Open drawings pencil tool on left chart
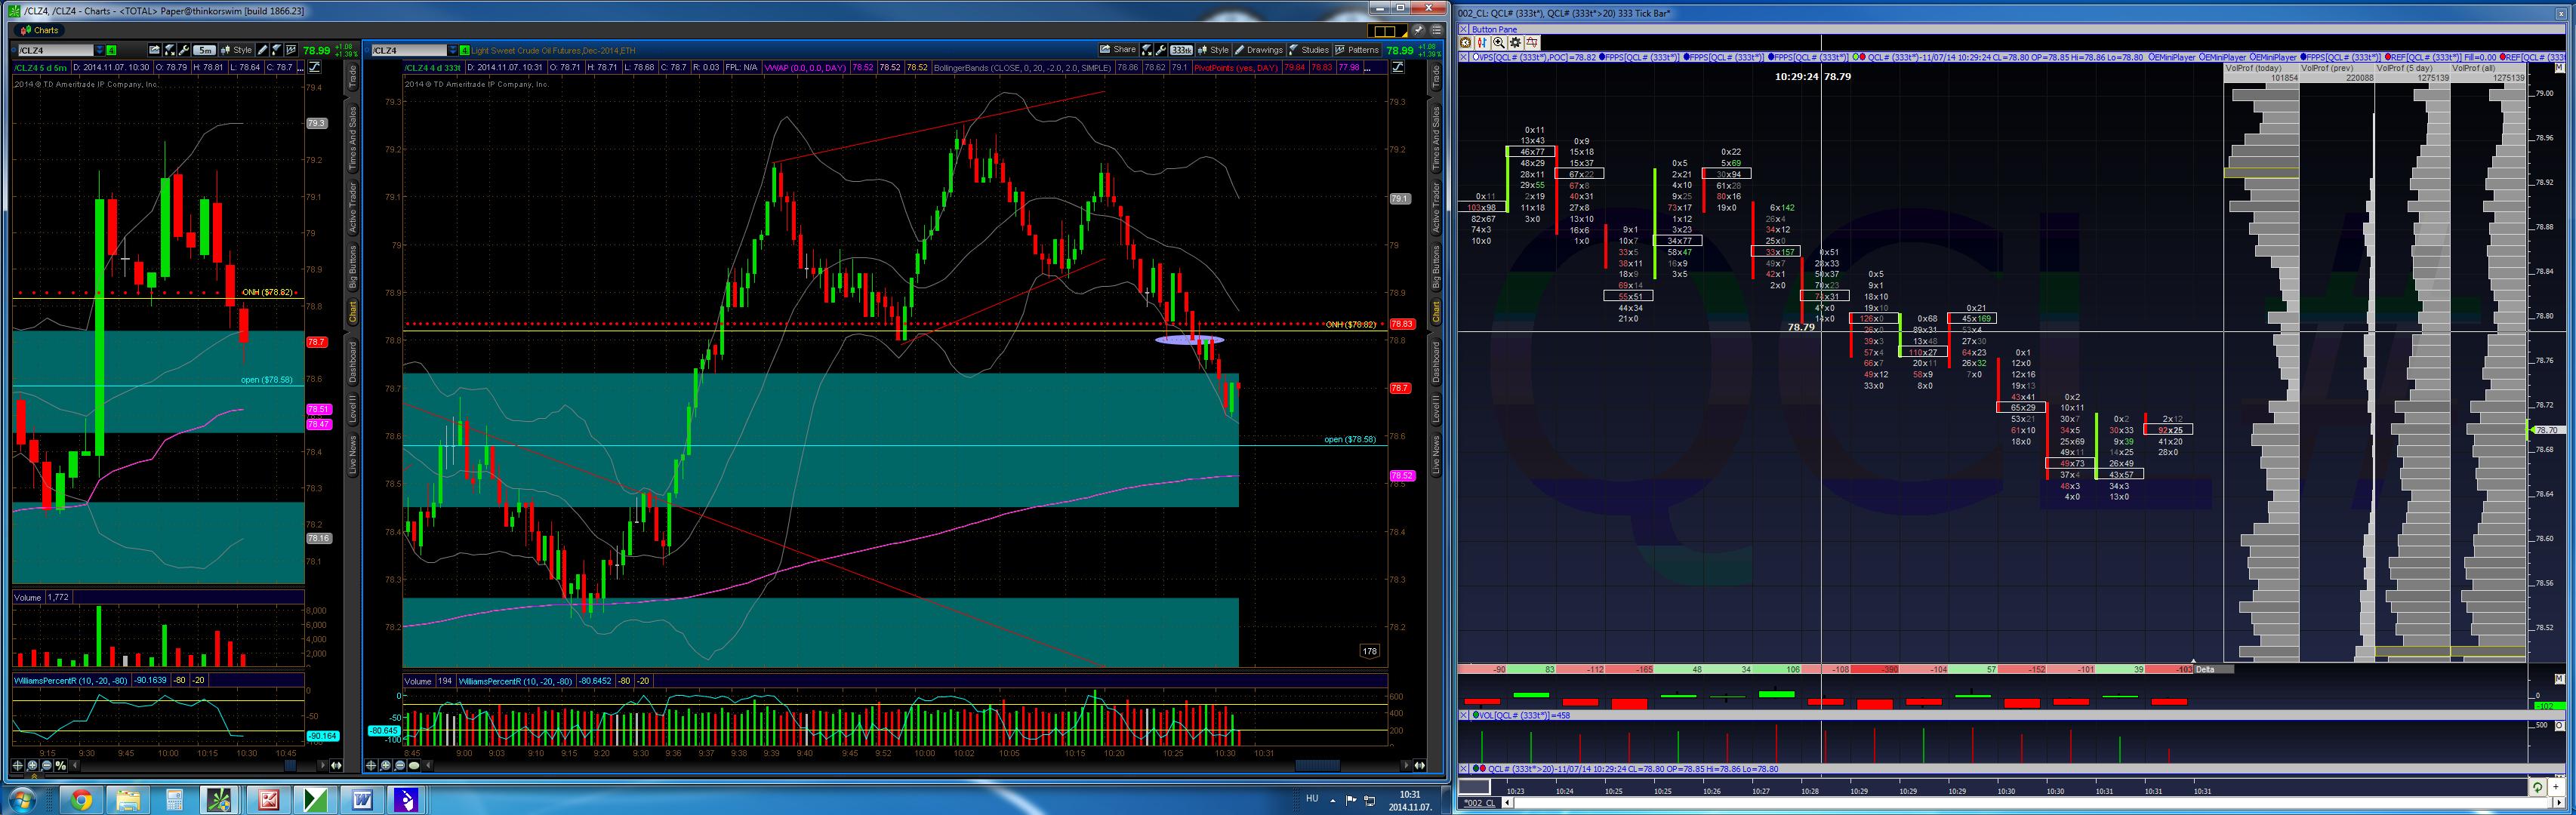The image size is (2576, 815). (x=263, y=50)
